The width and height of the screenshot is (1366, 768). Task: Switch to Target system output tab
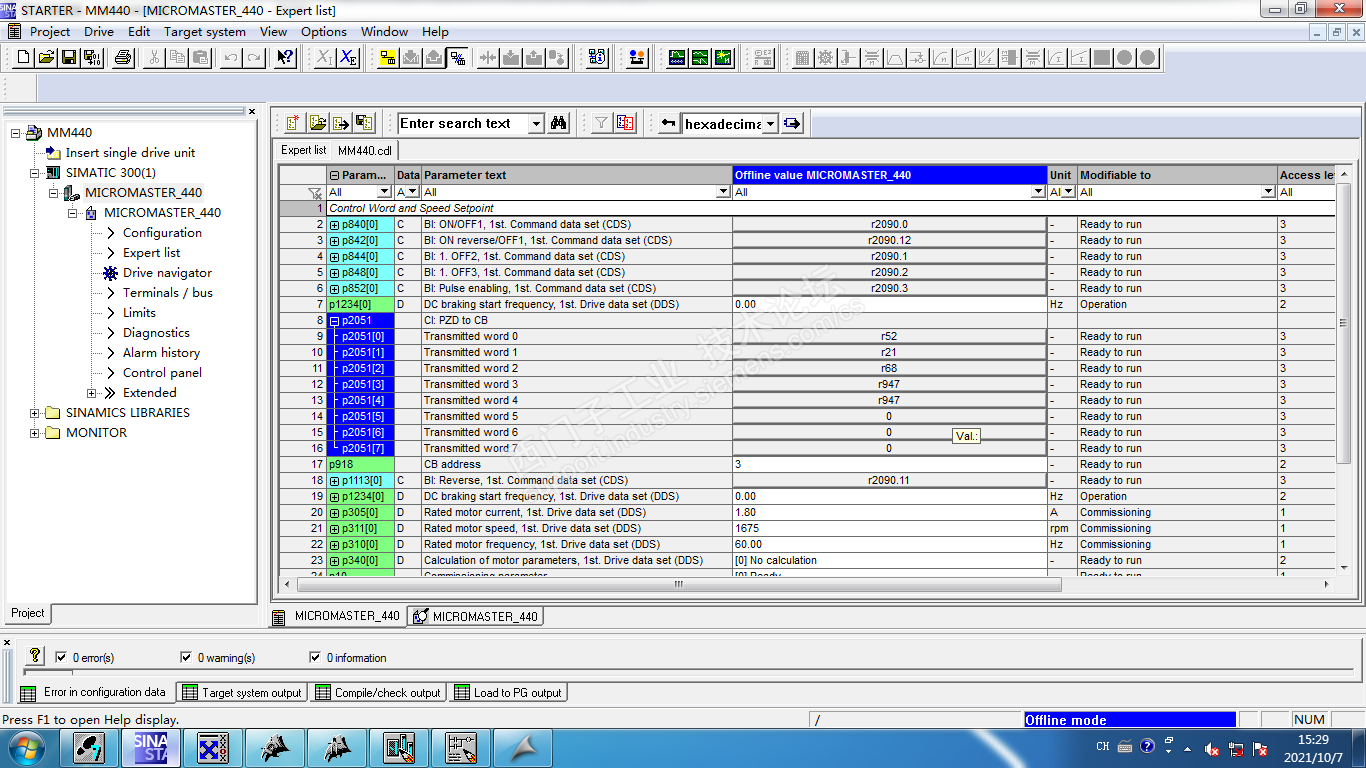click(x=242, y=692)
